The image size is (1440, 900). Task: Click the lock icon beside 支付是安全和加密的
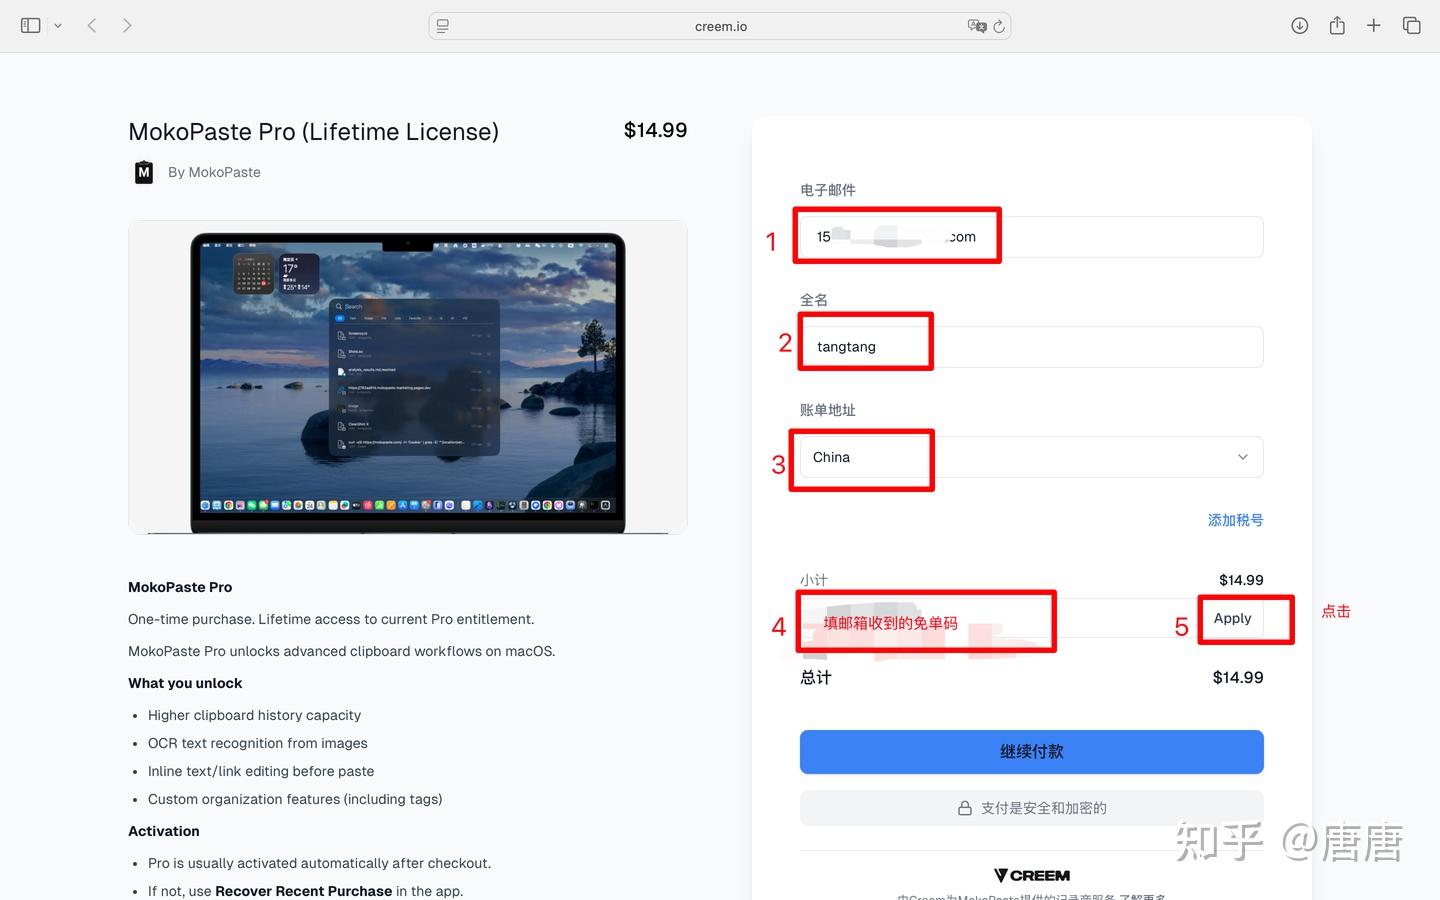tap(965, 808)
